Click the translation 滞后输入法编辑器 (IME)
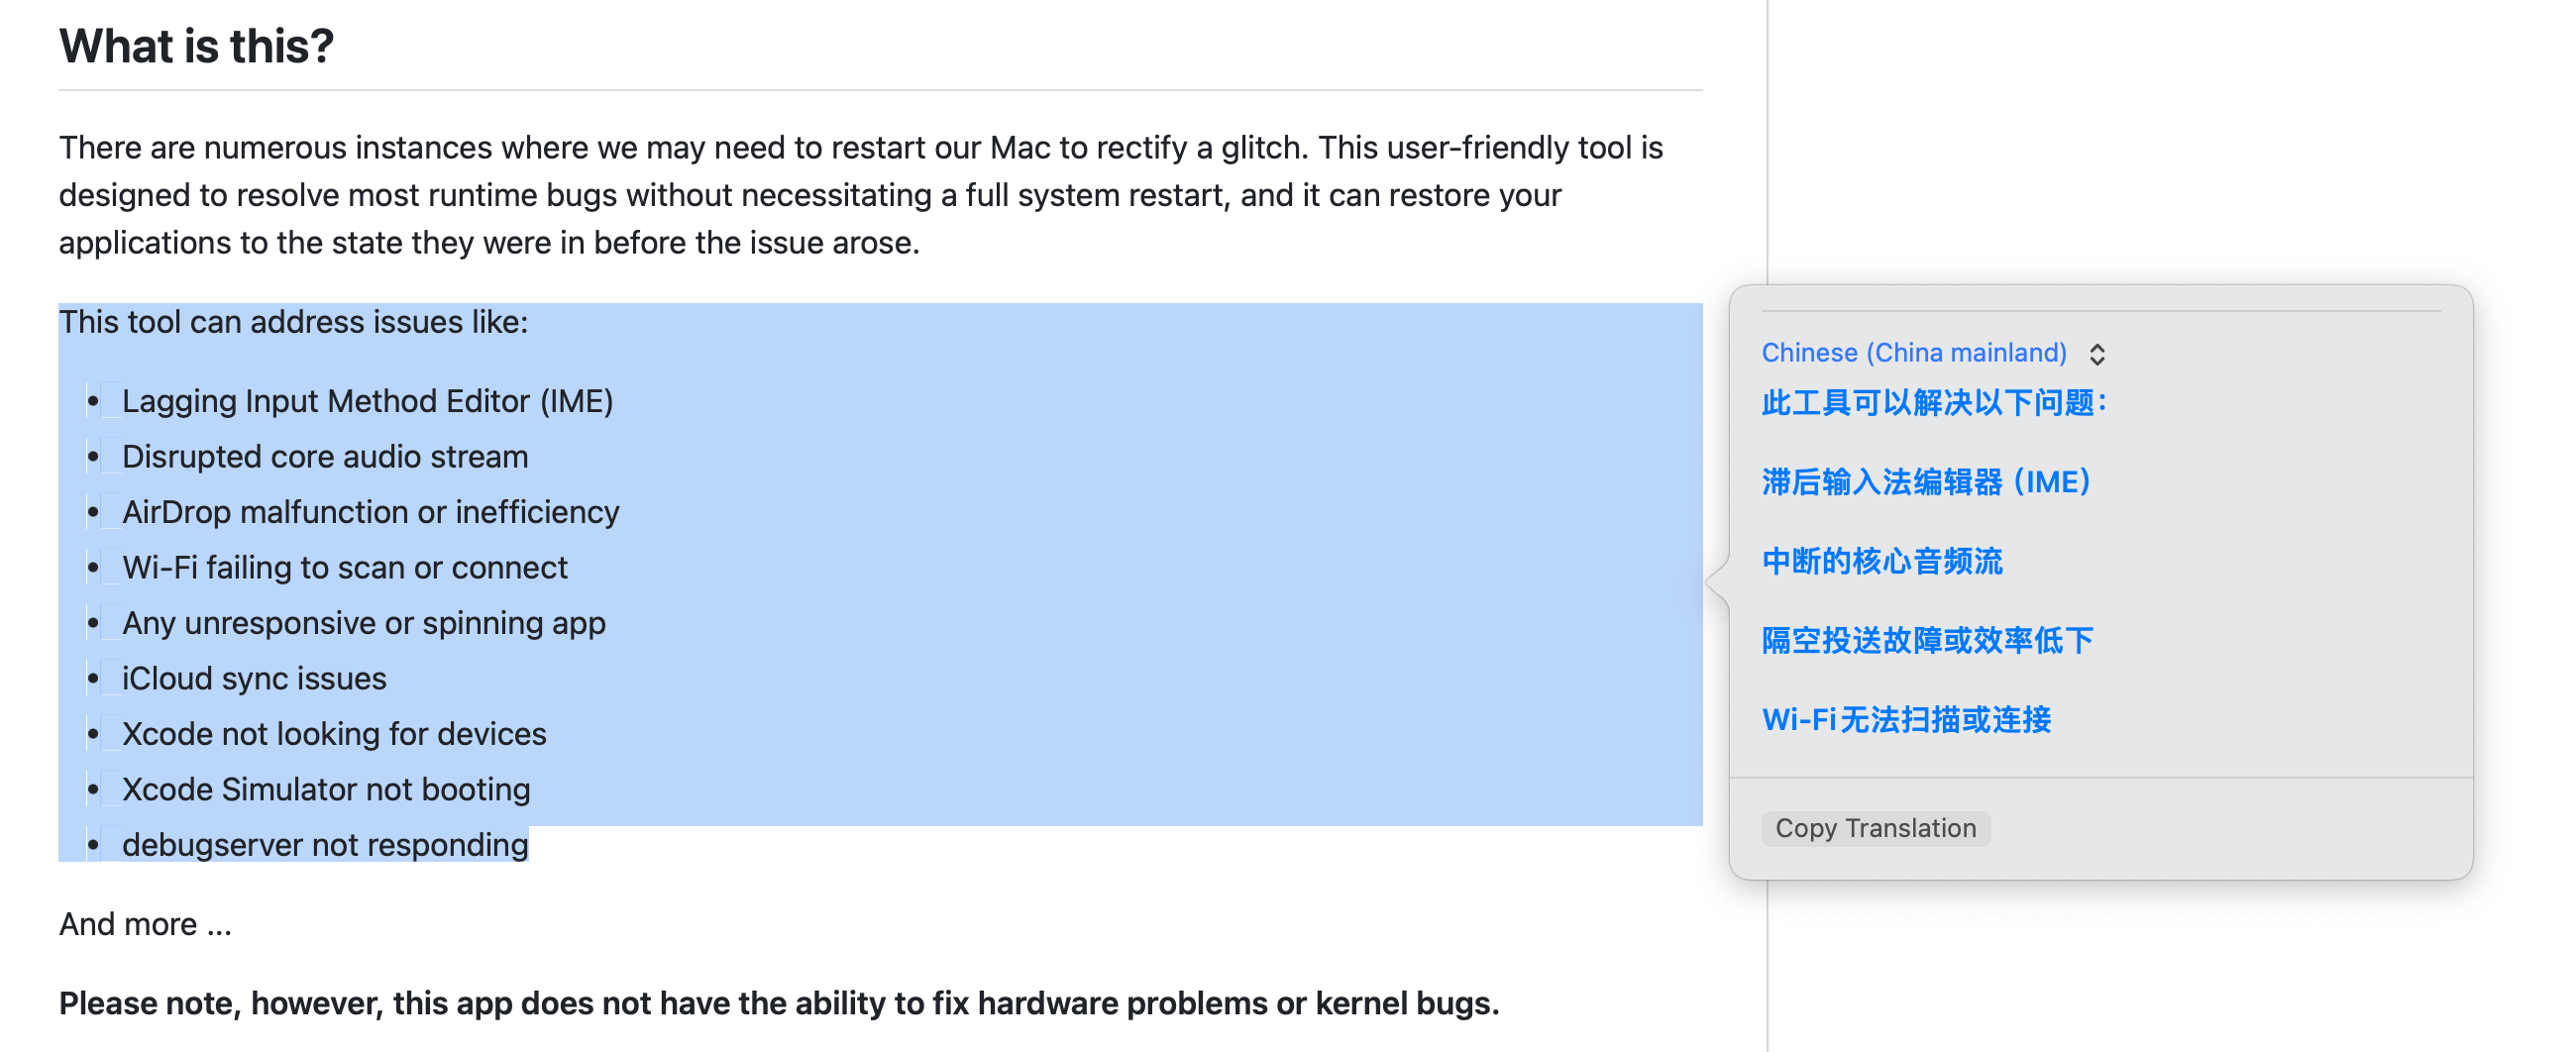Screen dimensions: 2576x1052 pyautogui.click(x=1927, y=482)
